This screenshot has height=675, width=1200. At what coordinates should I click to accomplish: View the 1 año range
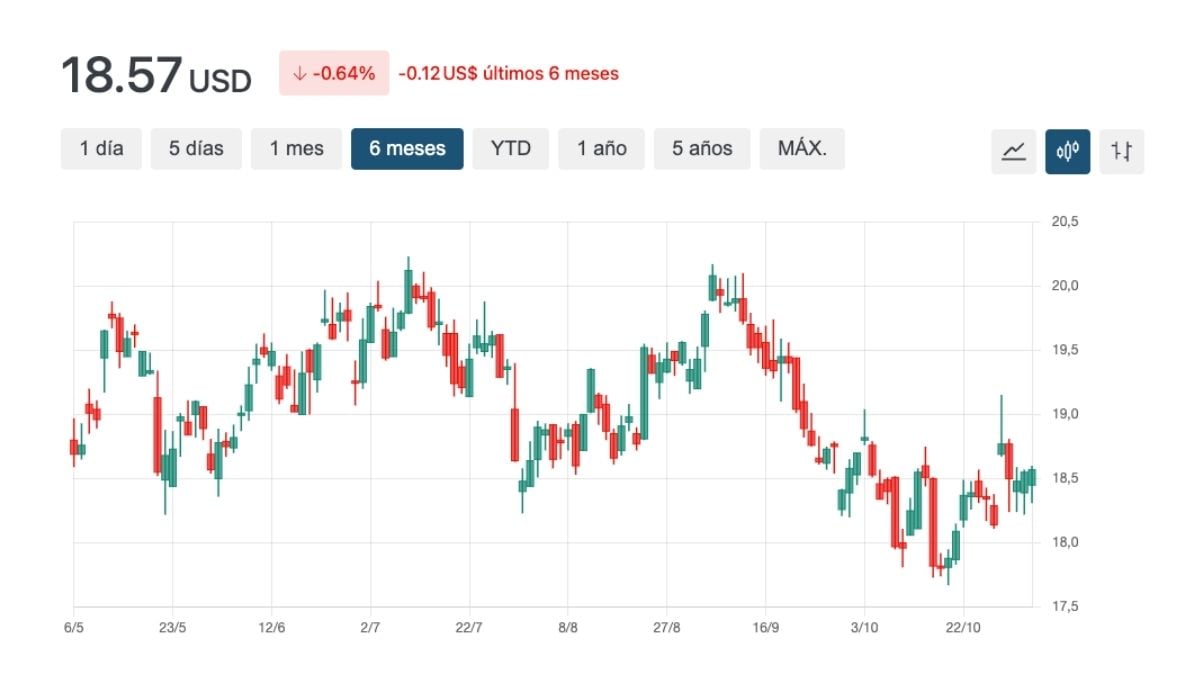pyautogui.click(x=602, y=149)
